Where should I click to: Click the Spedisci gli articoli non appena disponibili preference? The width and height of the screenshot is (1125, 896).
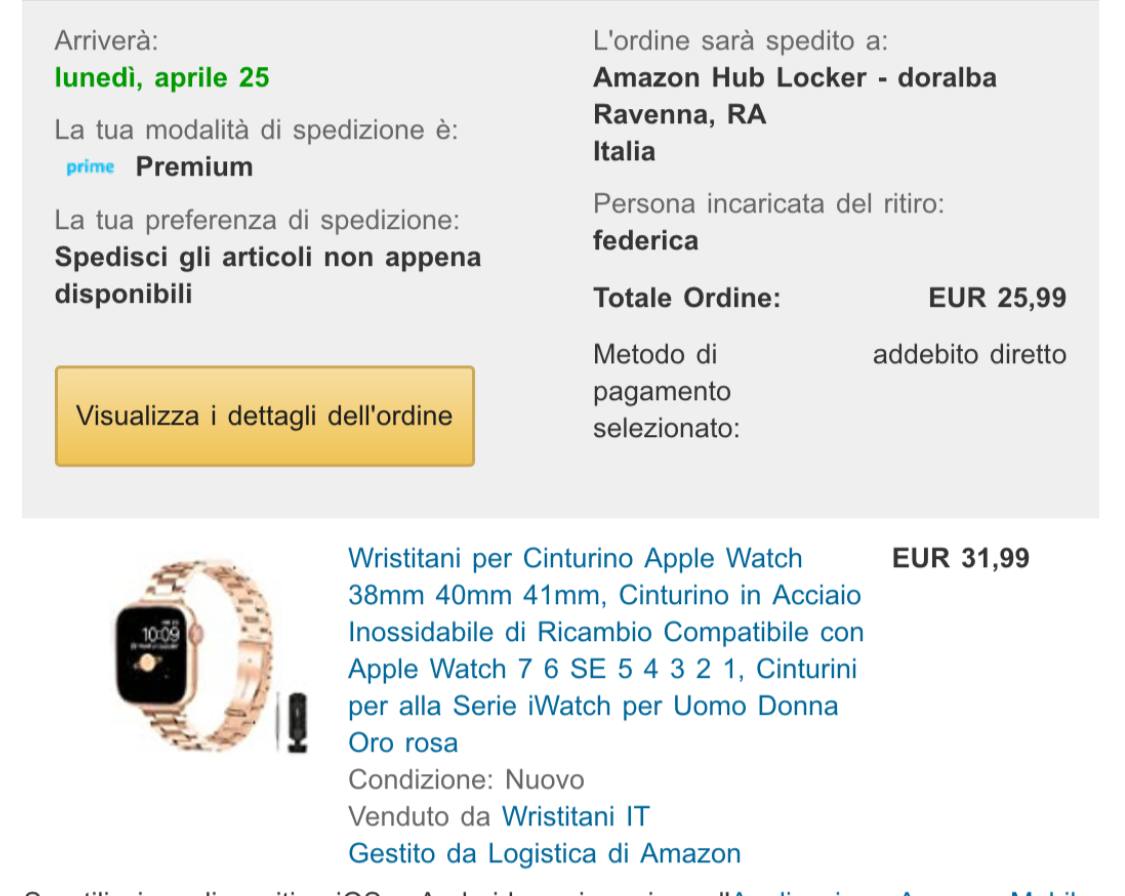click(268, 275)
